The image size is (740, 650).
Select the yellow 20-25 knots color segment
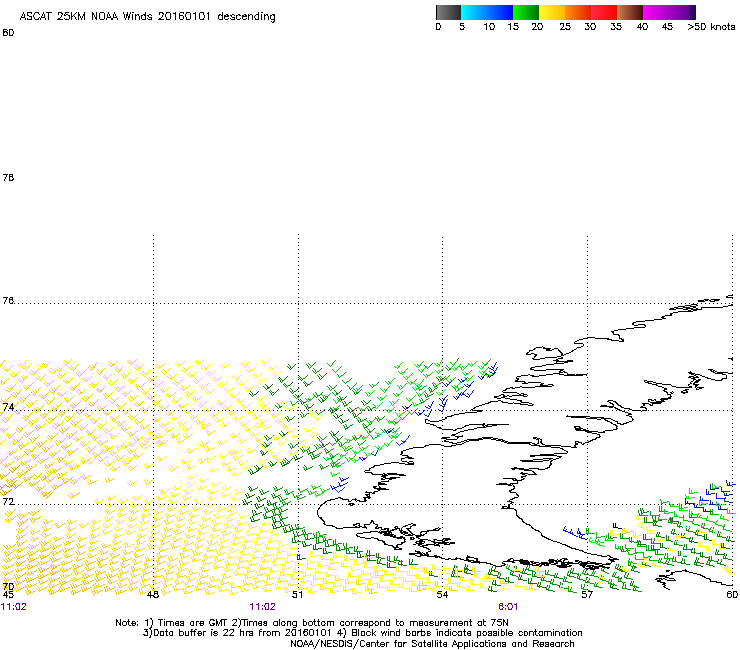pyautogui.click(x=552, y=12)
